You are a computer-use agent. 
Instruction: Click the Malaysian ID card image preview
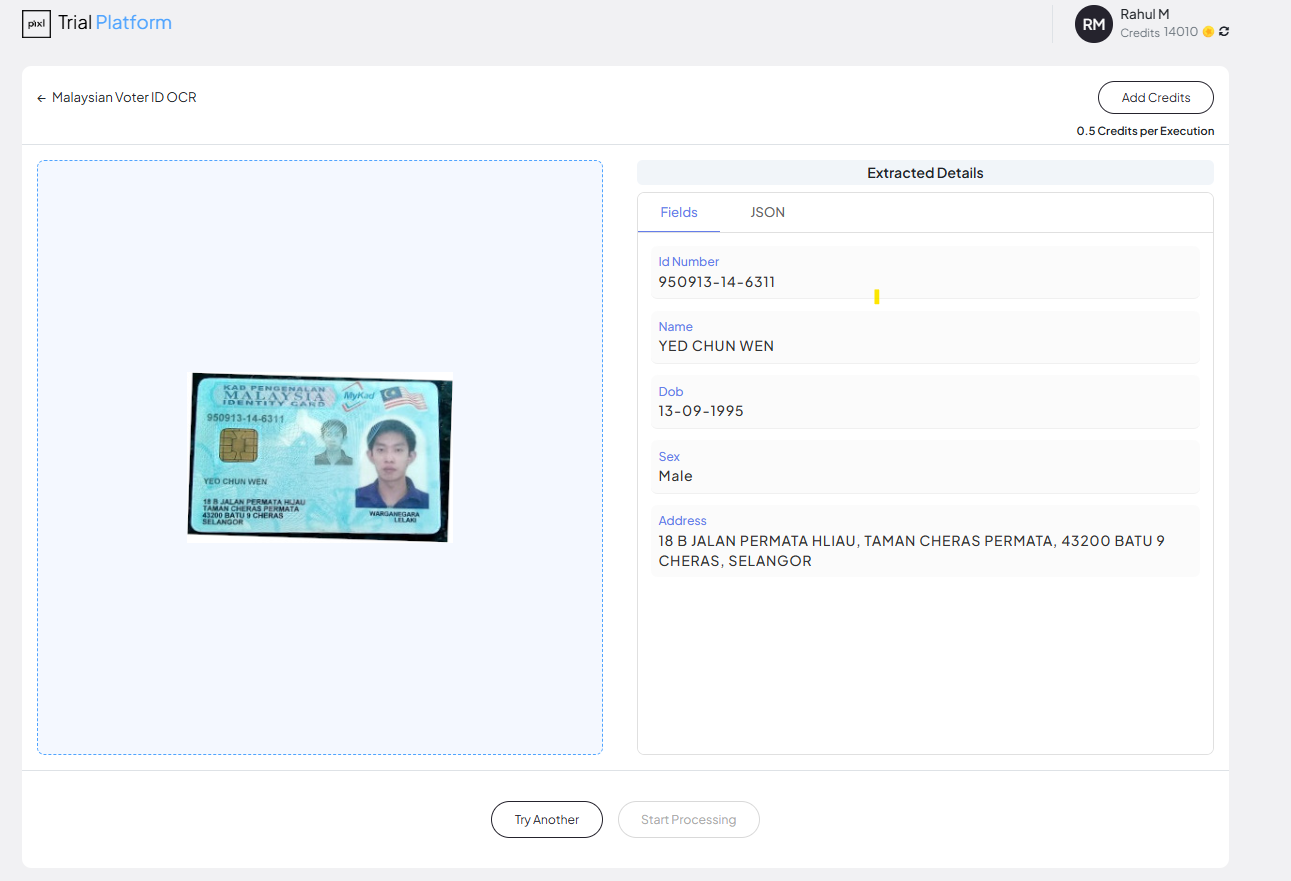coord(320,455)
